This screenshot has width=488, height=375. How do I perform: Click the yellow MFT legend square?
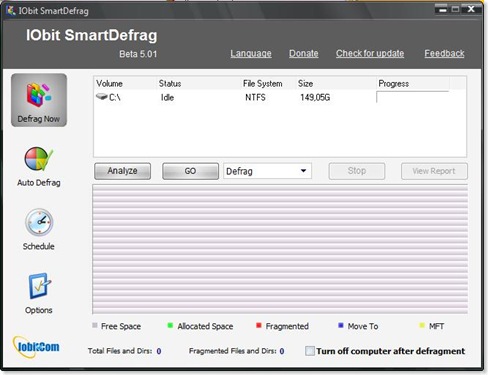pos(422,325)
